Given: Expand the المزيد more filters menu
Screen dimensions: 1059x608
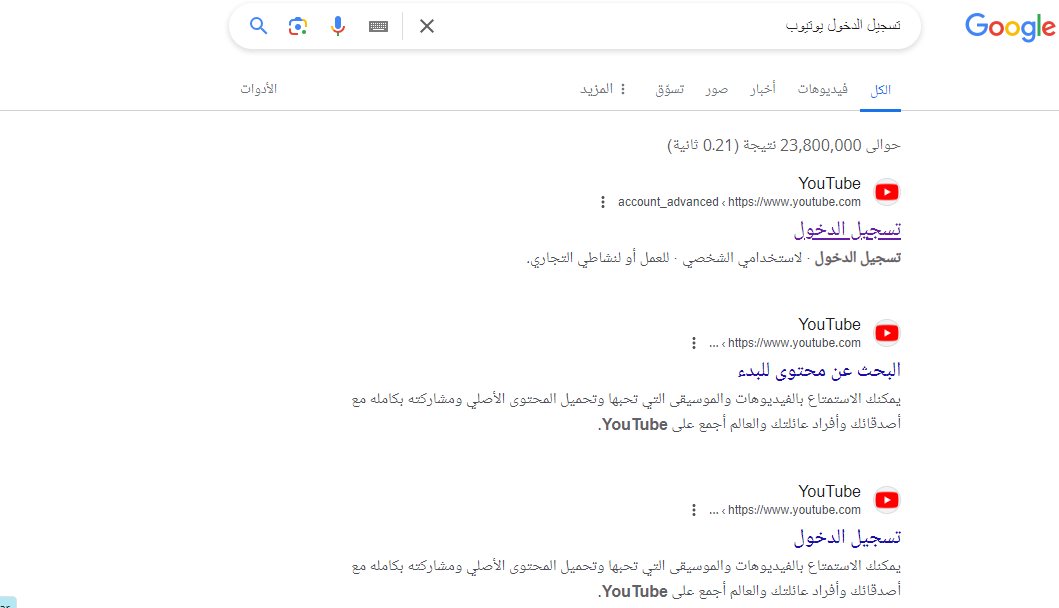Looking at the screenshot, I should pyautogui.click(x=604, y=89).
